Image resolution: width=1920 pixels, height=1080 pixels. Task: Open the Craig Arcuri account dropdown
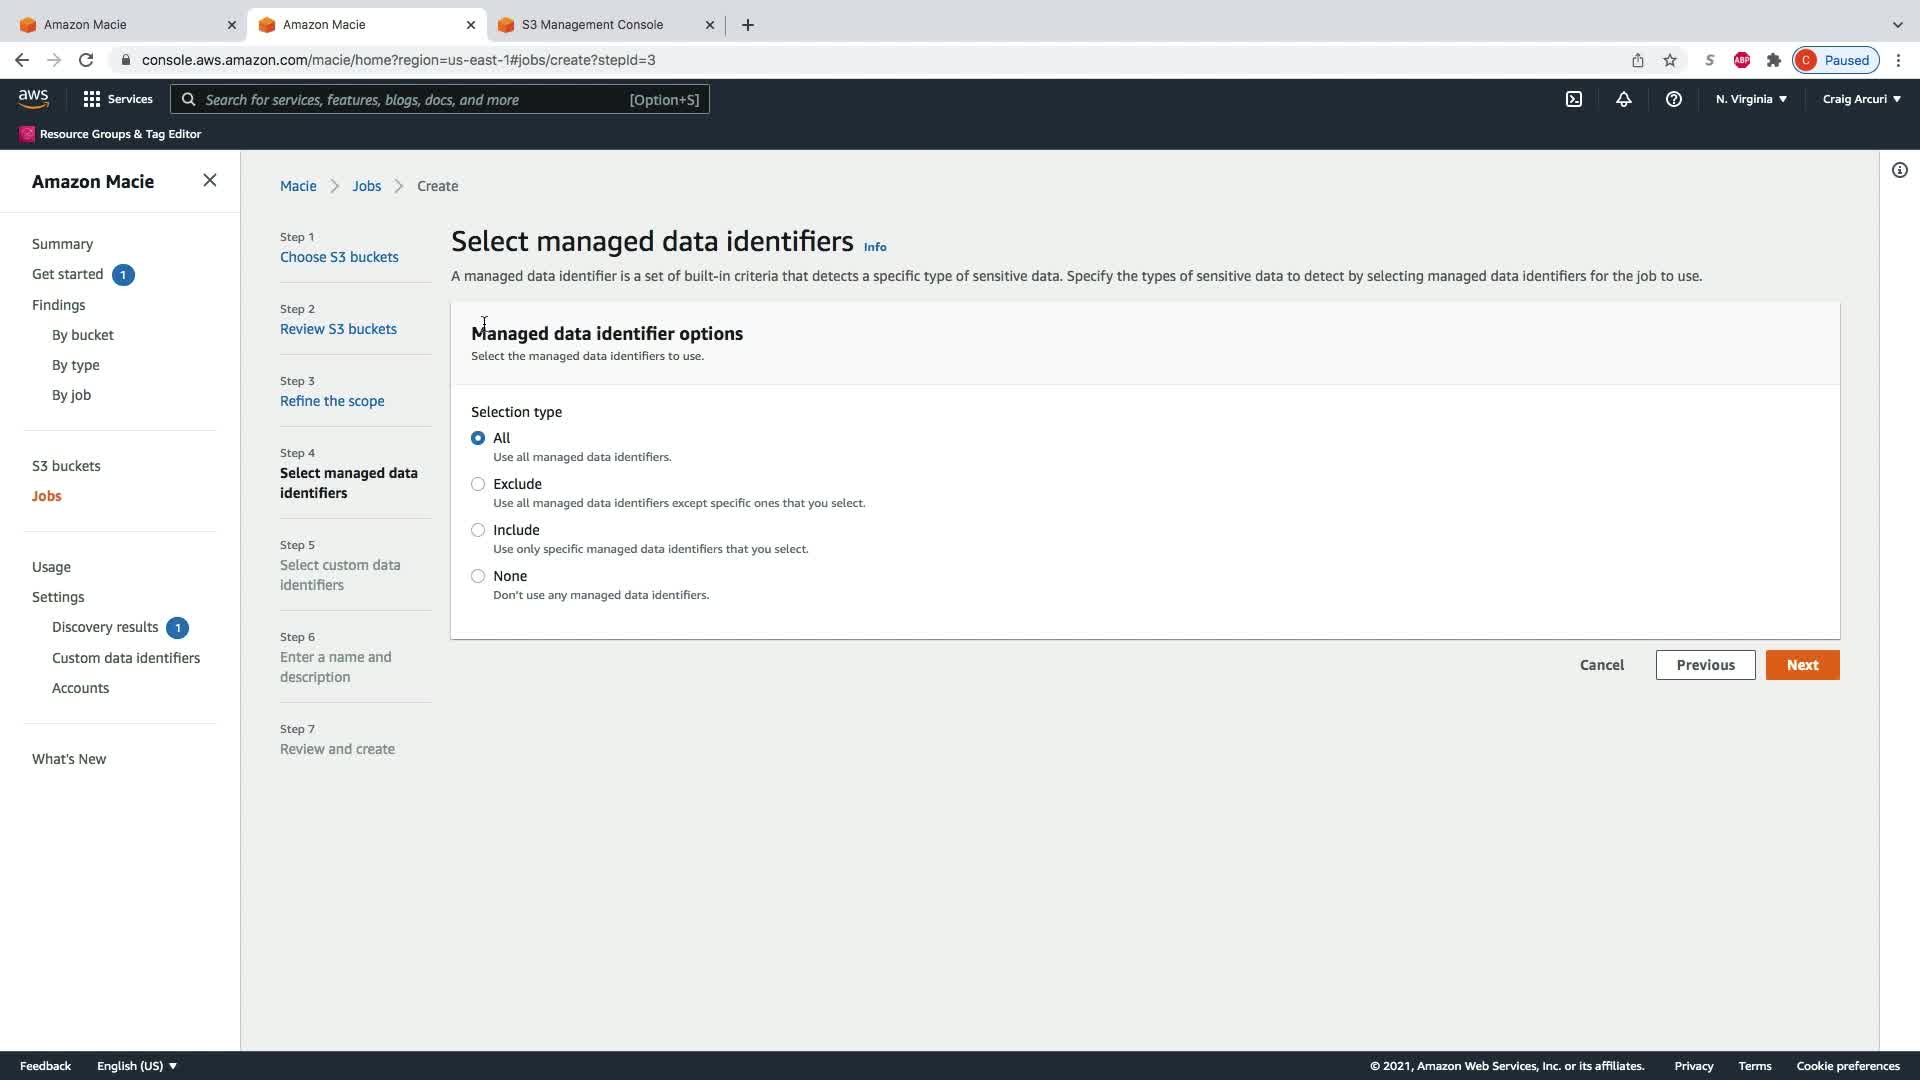(1861, 99)
